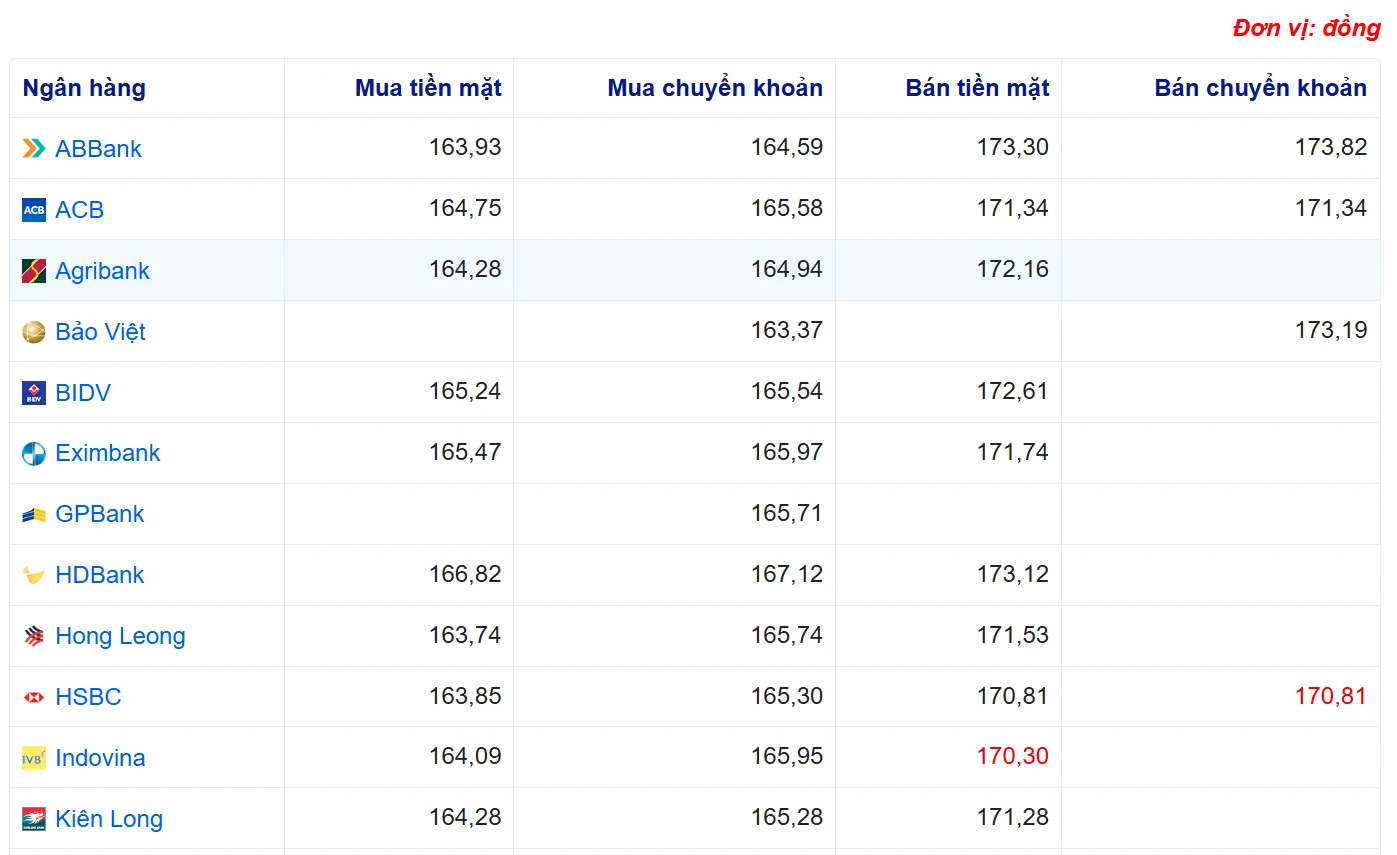Sort by Bán tiền mặt column header

(x=977, y=88)
